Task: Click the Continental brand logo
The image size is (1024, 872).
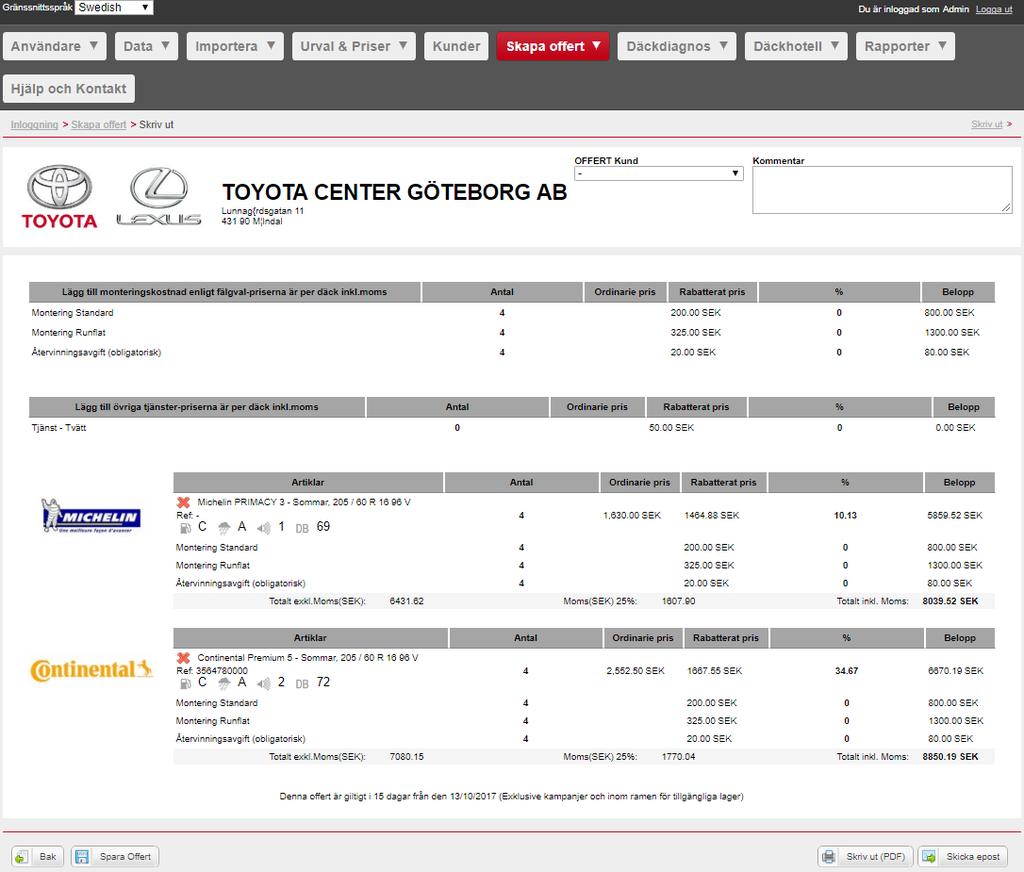Action: point(91,670)
